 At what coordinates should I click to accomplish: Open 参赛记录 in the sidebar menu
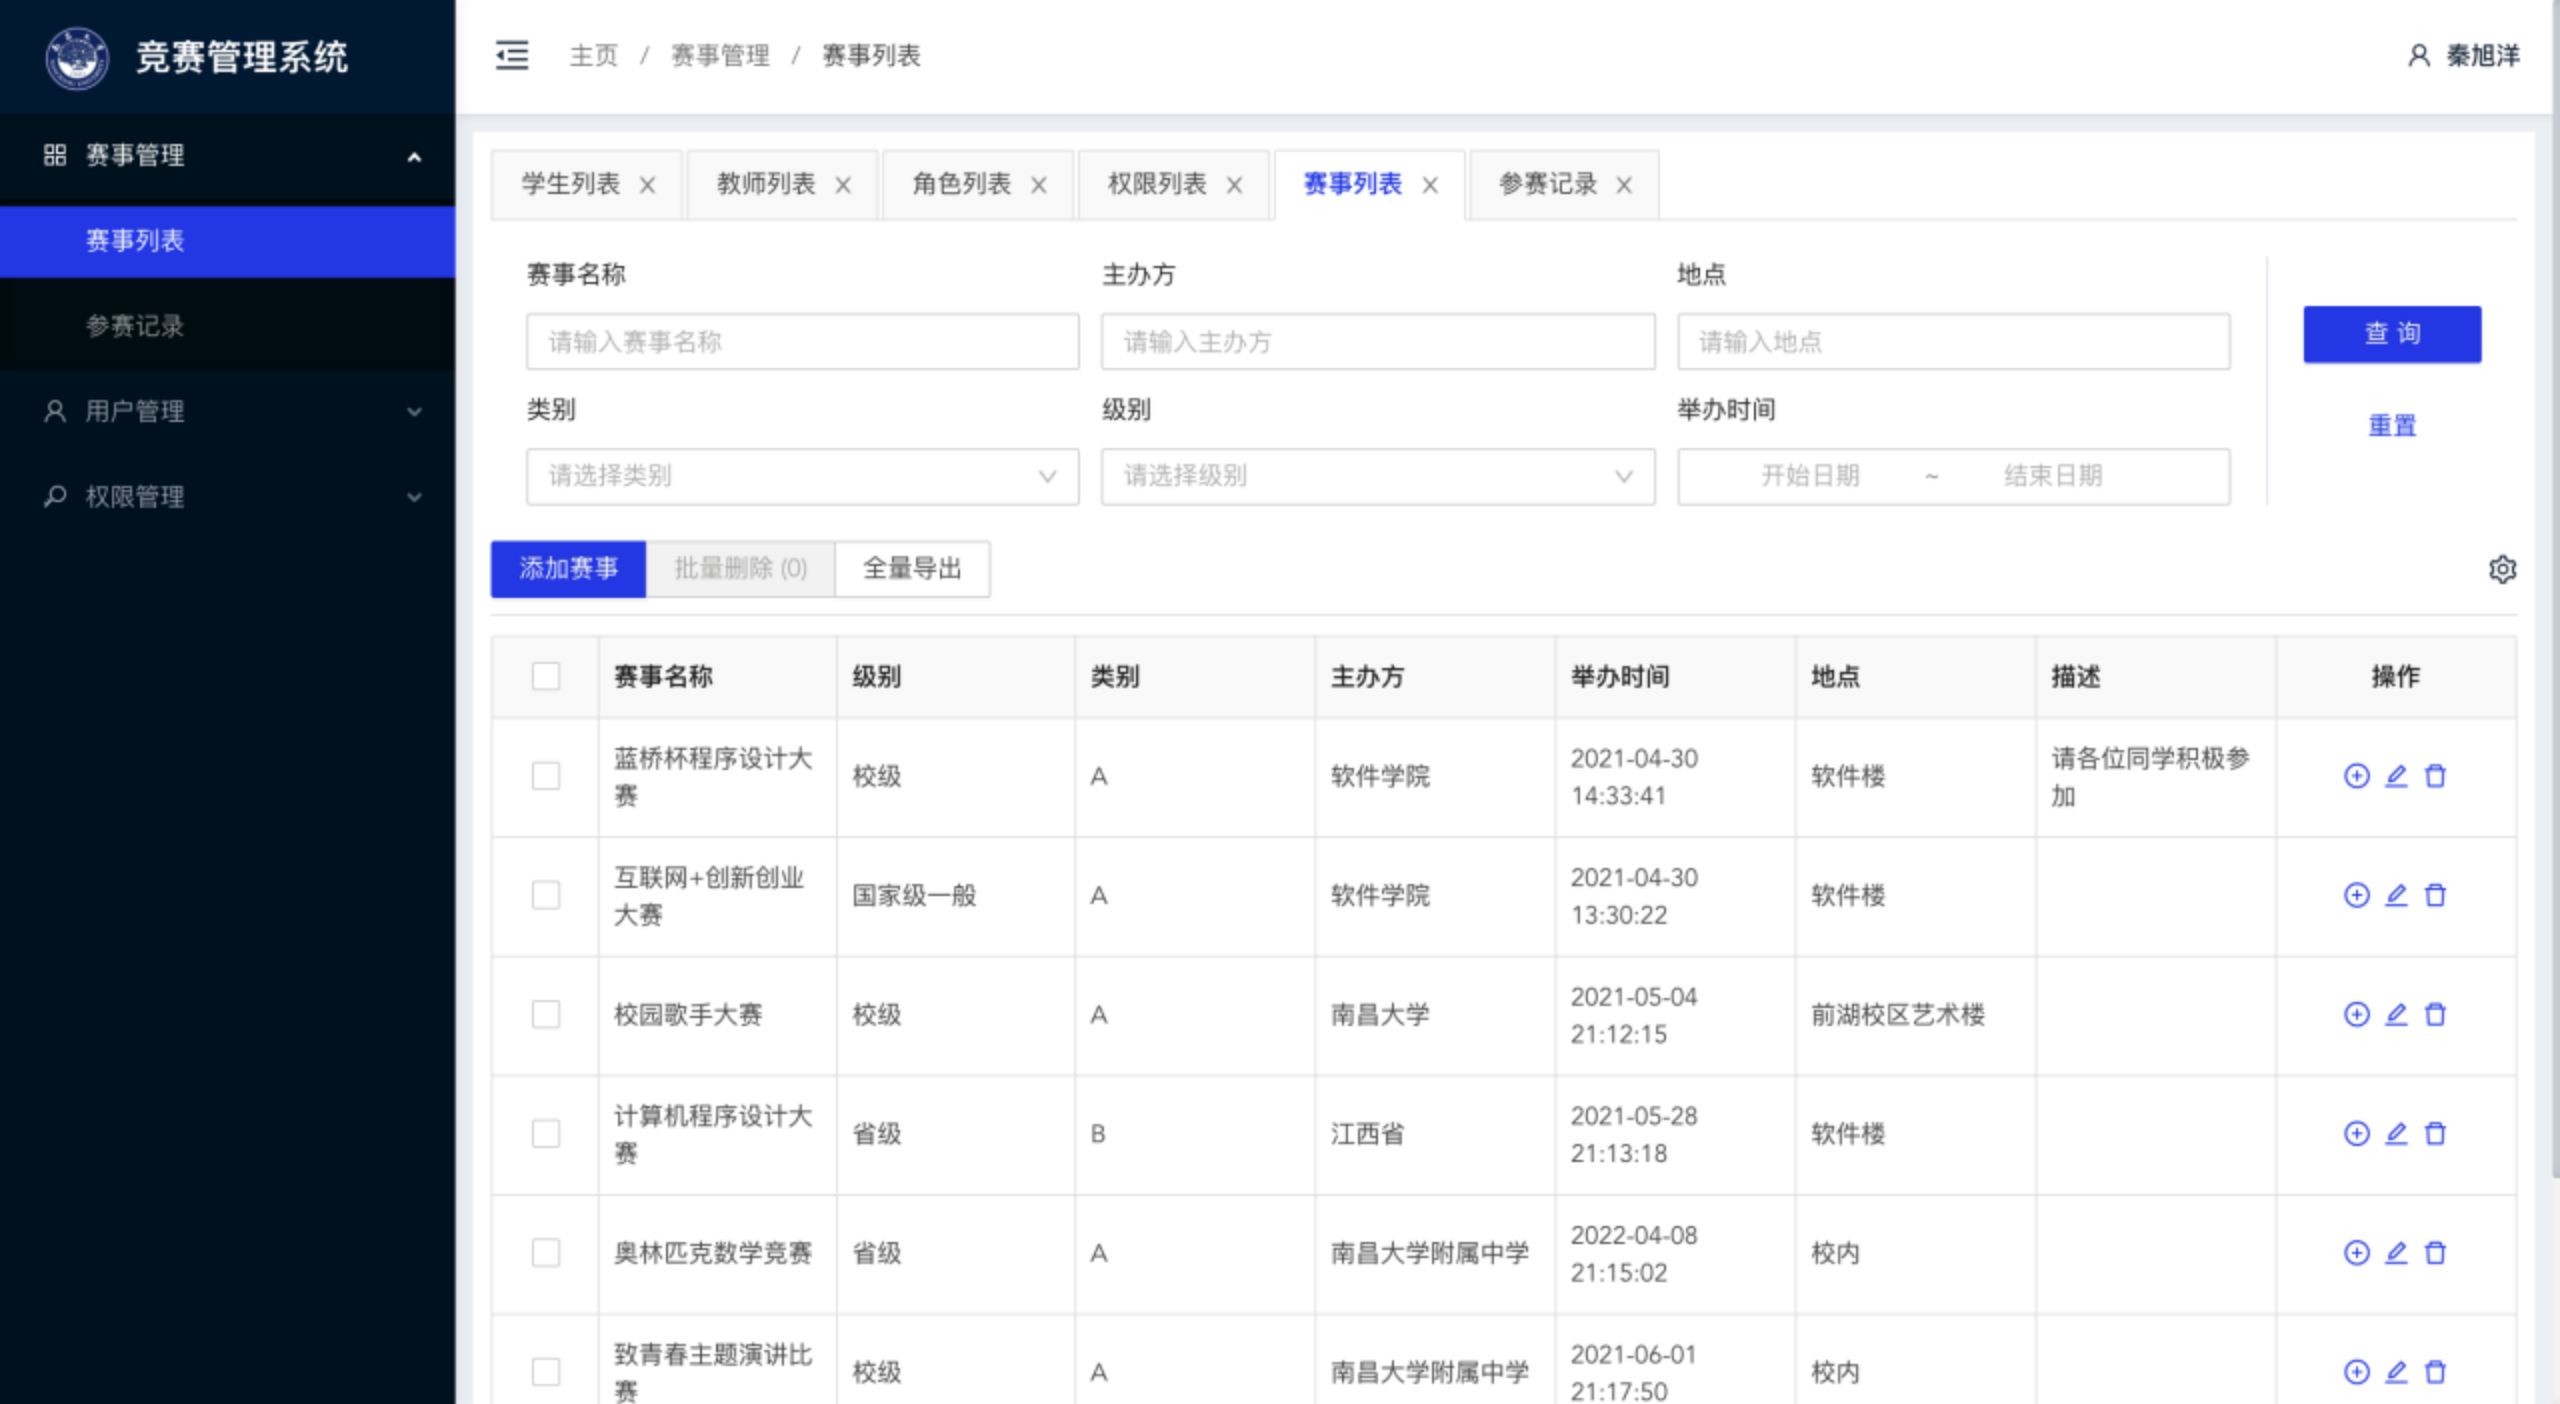point(135,326)
